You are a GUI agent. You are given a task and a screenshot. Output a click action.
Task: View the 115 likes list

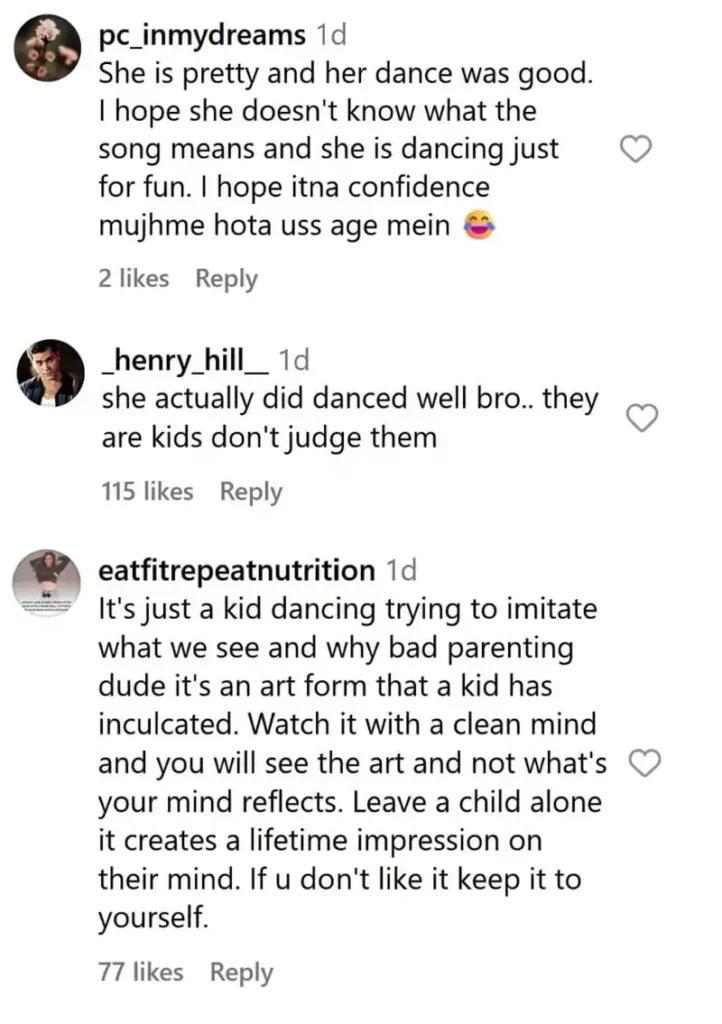coord(147,491)
